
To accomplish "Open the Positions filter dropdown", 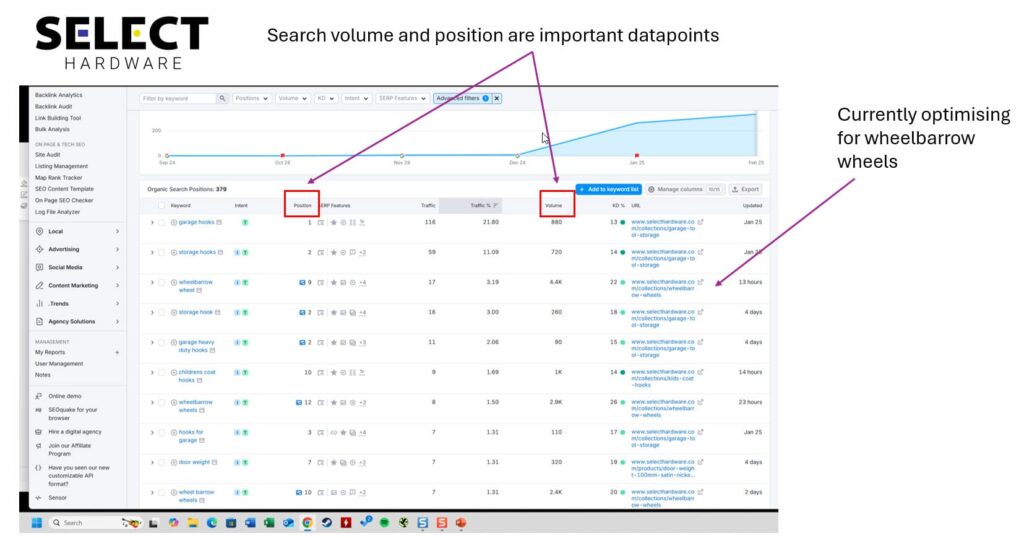I will coord(251,99).
